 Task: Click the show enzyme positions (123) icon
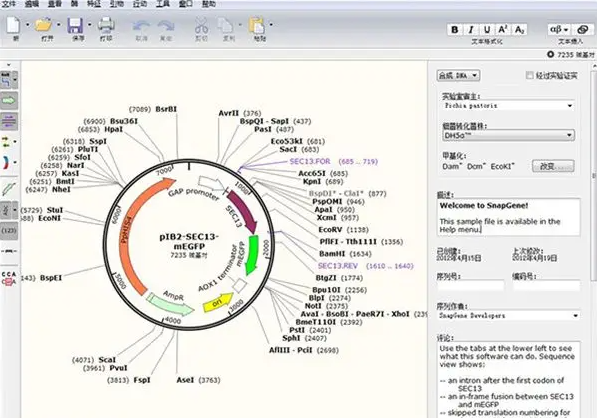pyautogui.click(x=9, y=230)
